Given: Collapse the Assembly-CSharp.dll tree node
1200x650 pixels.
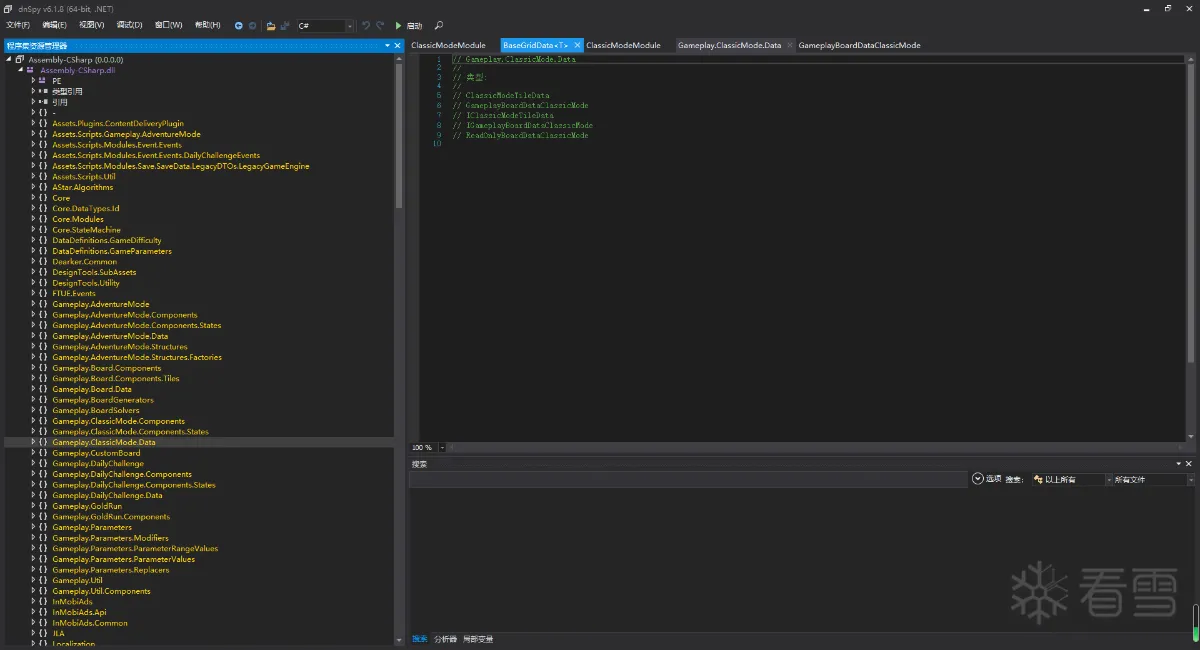Looking at the screenshot, I should [x=19, y=70].
